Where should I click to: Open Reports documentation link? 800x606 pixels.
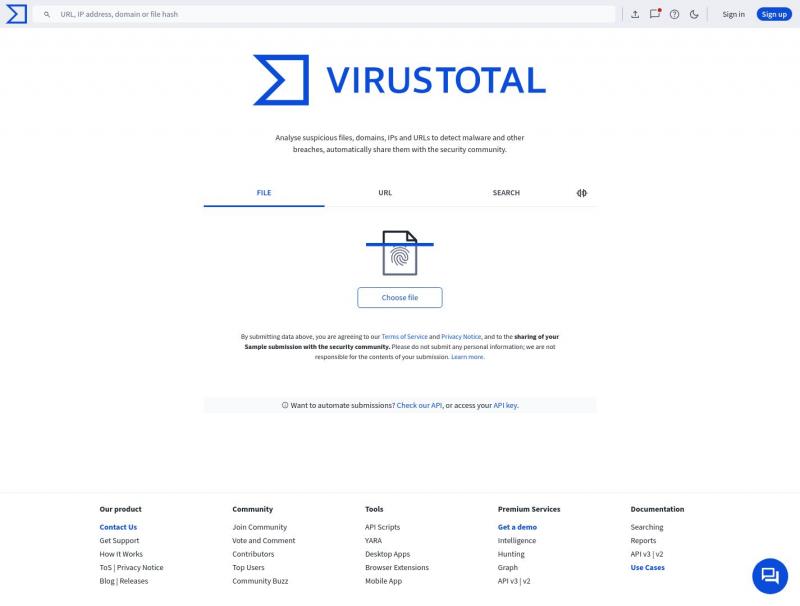coord(643,541)
